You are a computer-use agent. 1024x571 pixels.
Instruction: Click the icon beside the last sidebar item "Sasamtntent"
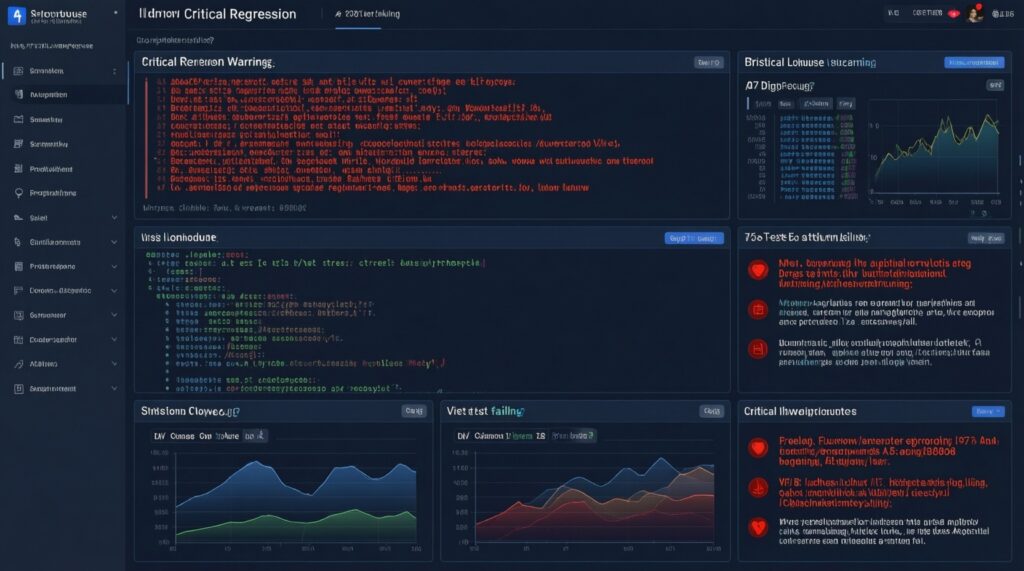pos(18,389)
